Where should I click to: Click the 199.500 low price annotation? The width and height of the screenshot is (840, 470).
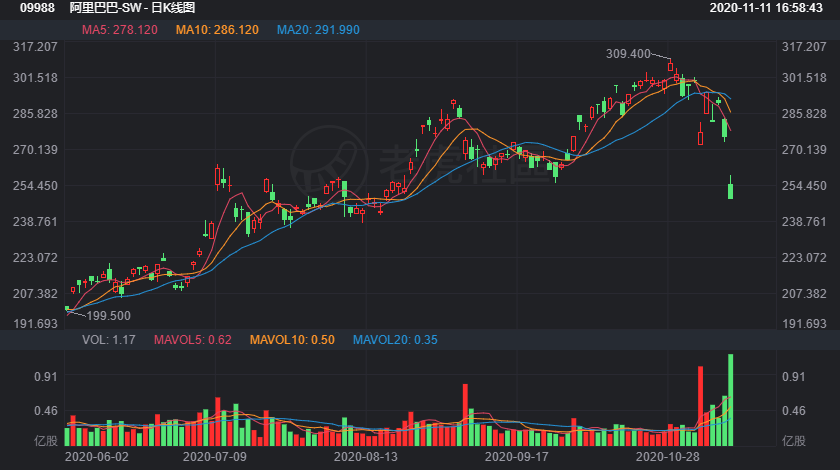point(109,316)
